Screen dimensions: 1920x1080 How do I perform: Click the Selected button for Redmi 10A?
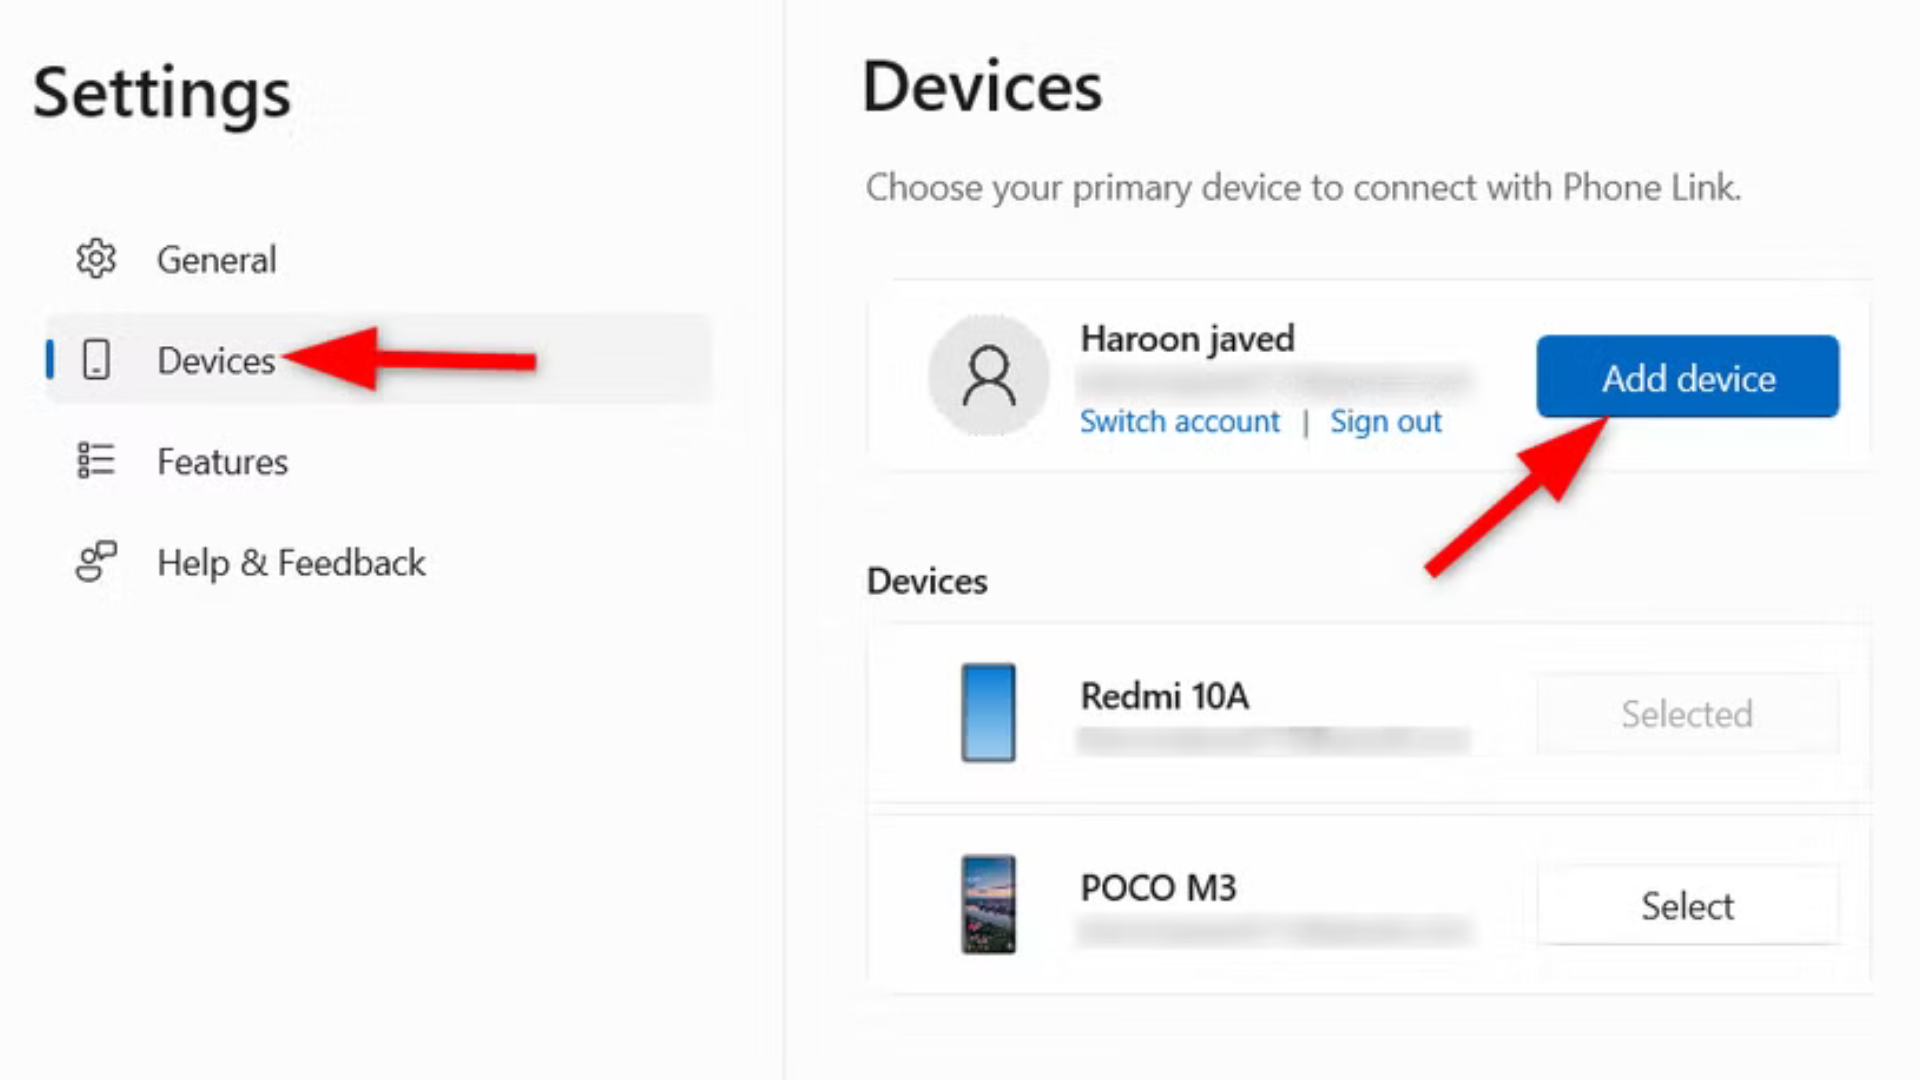pyautogui.click(x=1686, y=713)
